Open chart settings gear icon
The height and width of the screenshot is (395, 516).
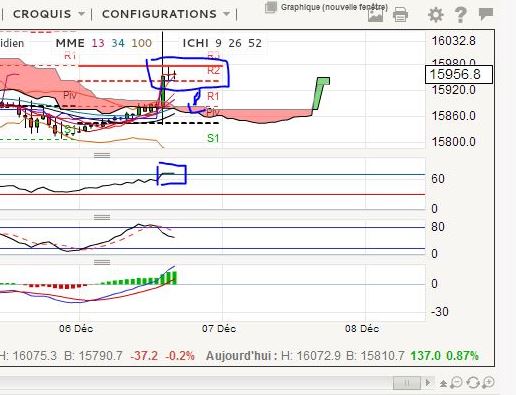pyautogui.click(x=436, y=15)
